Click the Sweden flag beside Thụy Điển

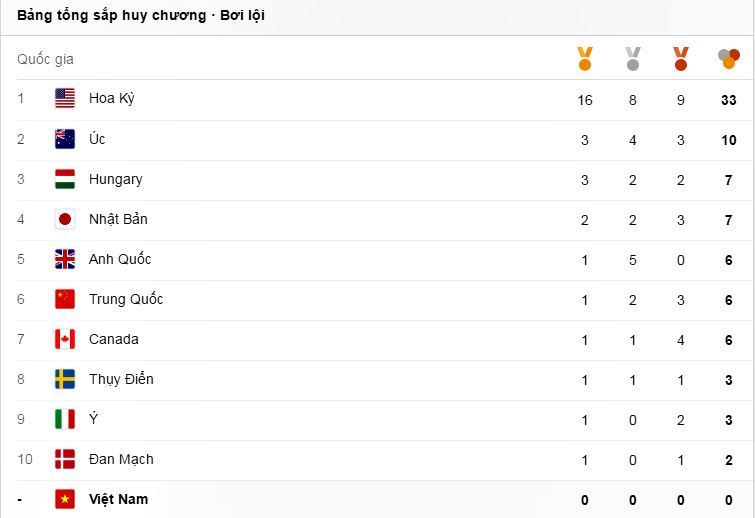[65, 379]
